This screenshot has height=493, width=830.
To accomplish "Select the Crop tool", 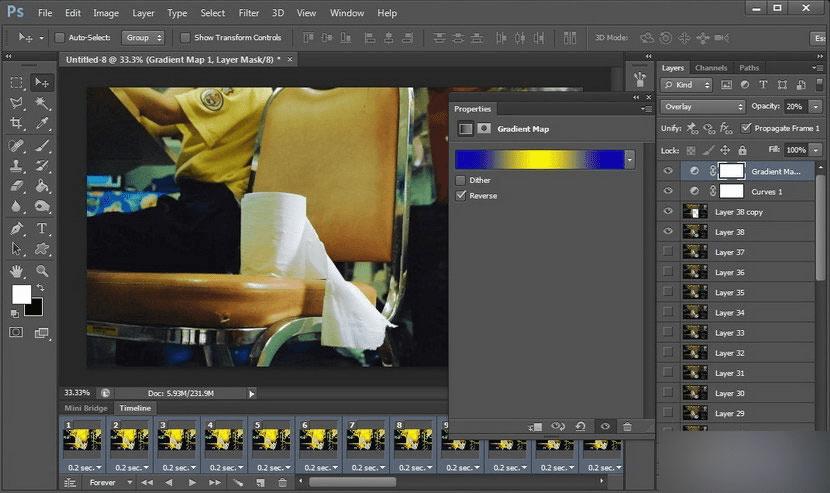I will point(17,123).
